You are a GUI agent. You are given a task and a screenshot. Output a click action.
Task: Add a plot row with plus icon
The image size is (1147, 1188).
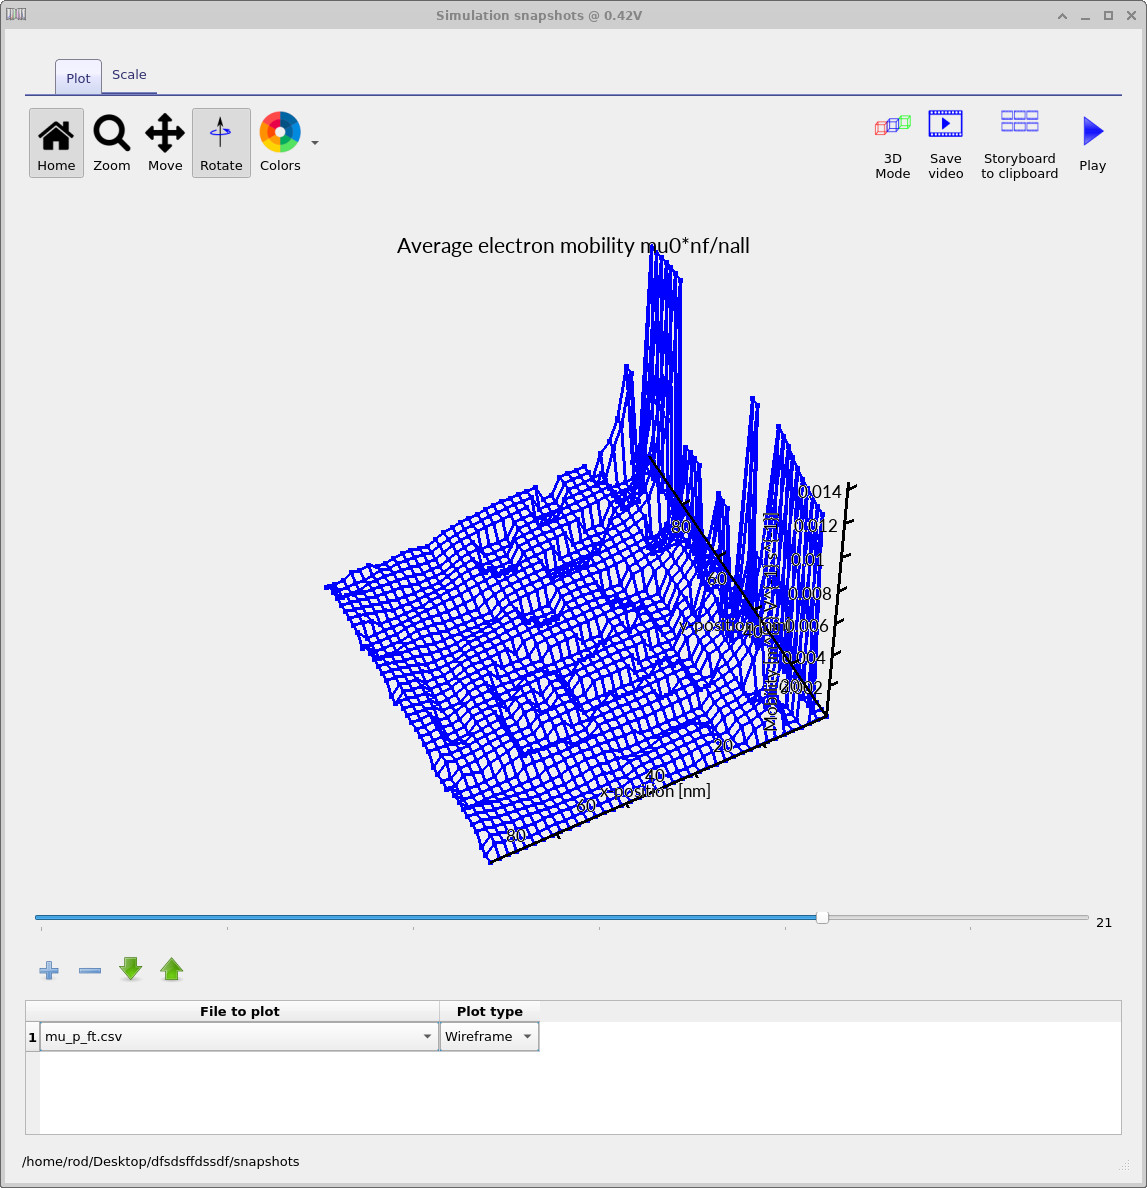[49, 970]
